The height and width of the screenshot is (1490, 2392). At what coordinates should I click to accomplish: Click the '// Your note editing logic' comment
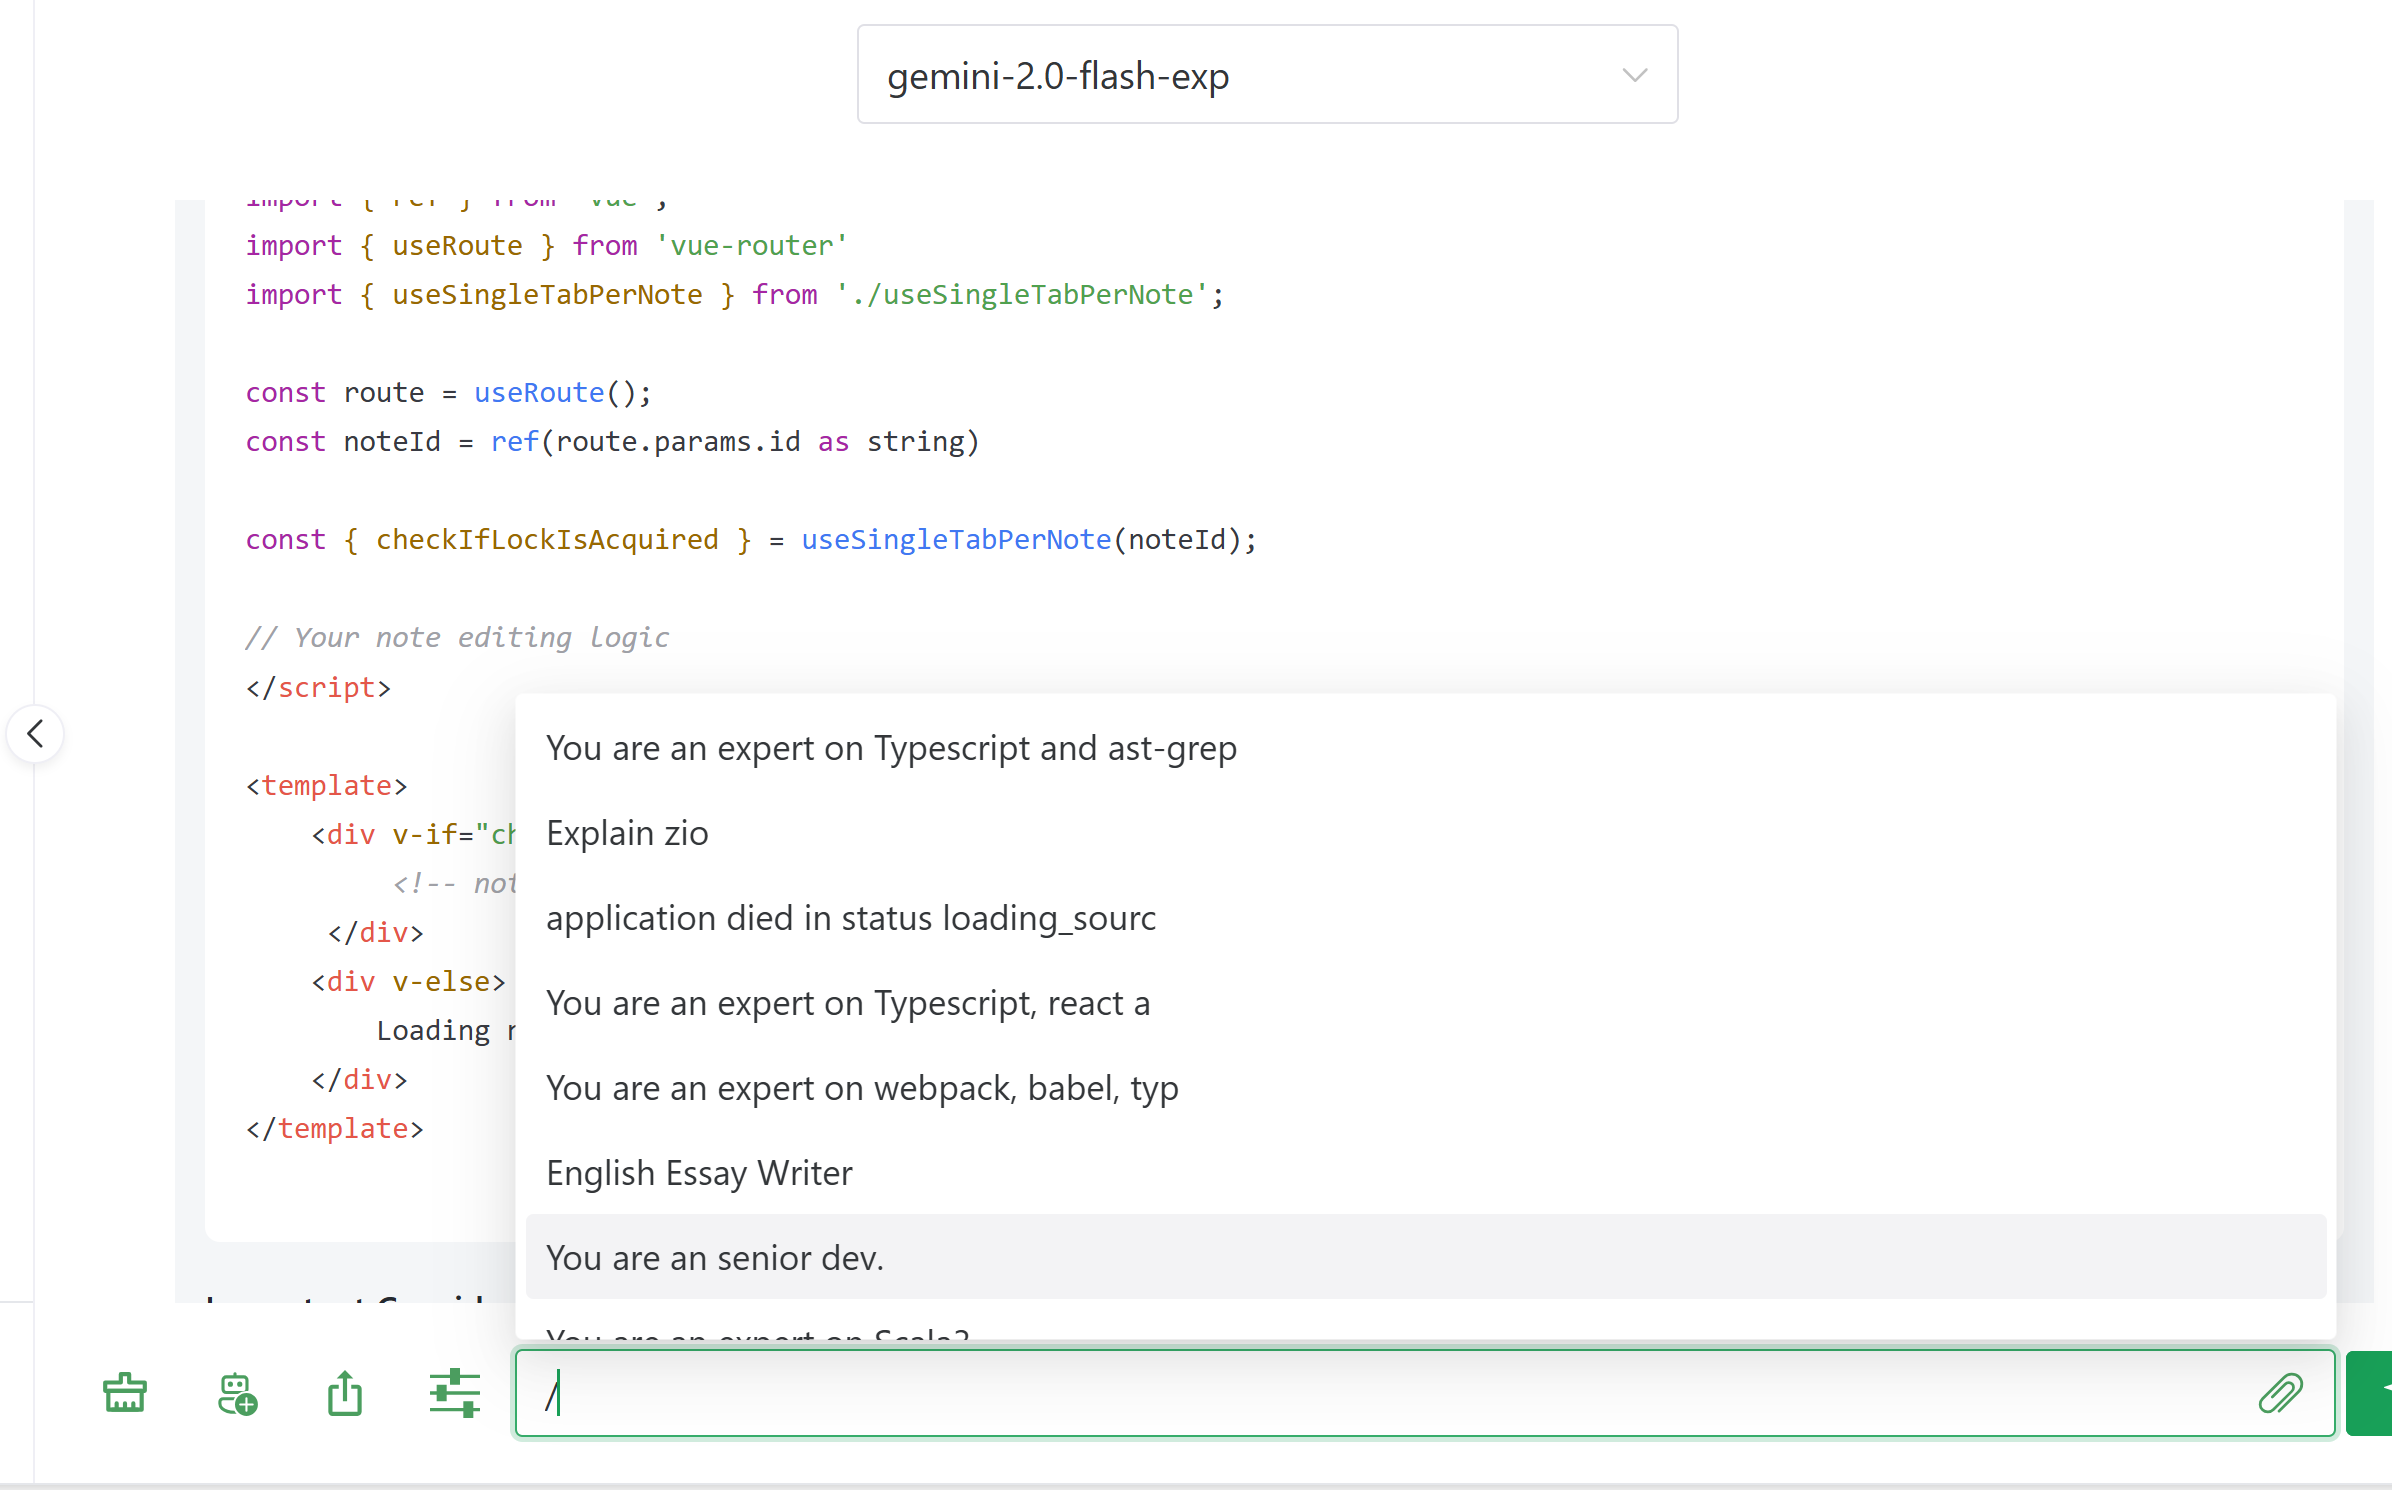coord(457,638)
